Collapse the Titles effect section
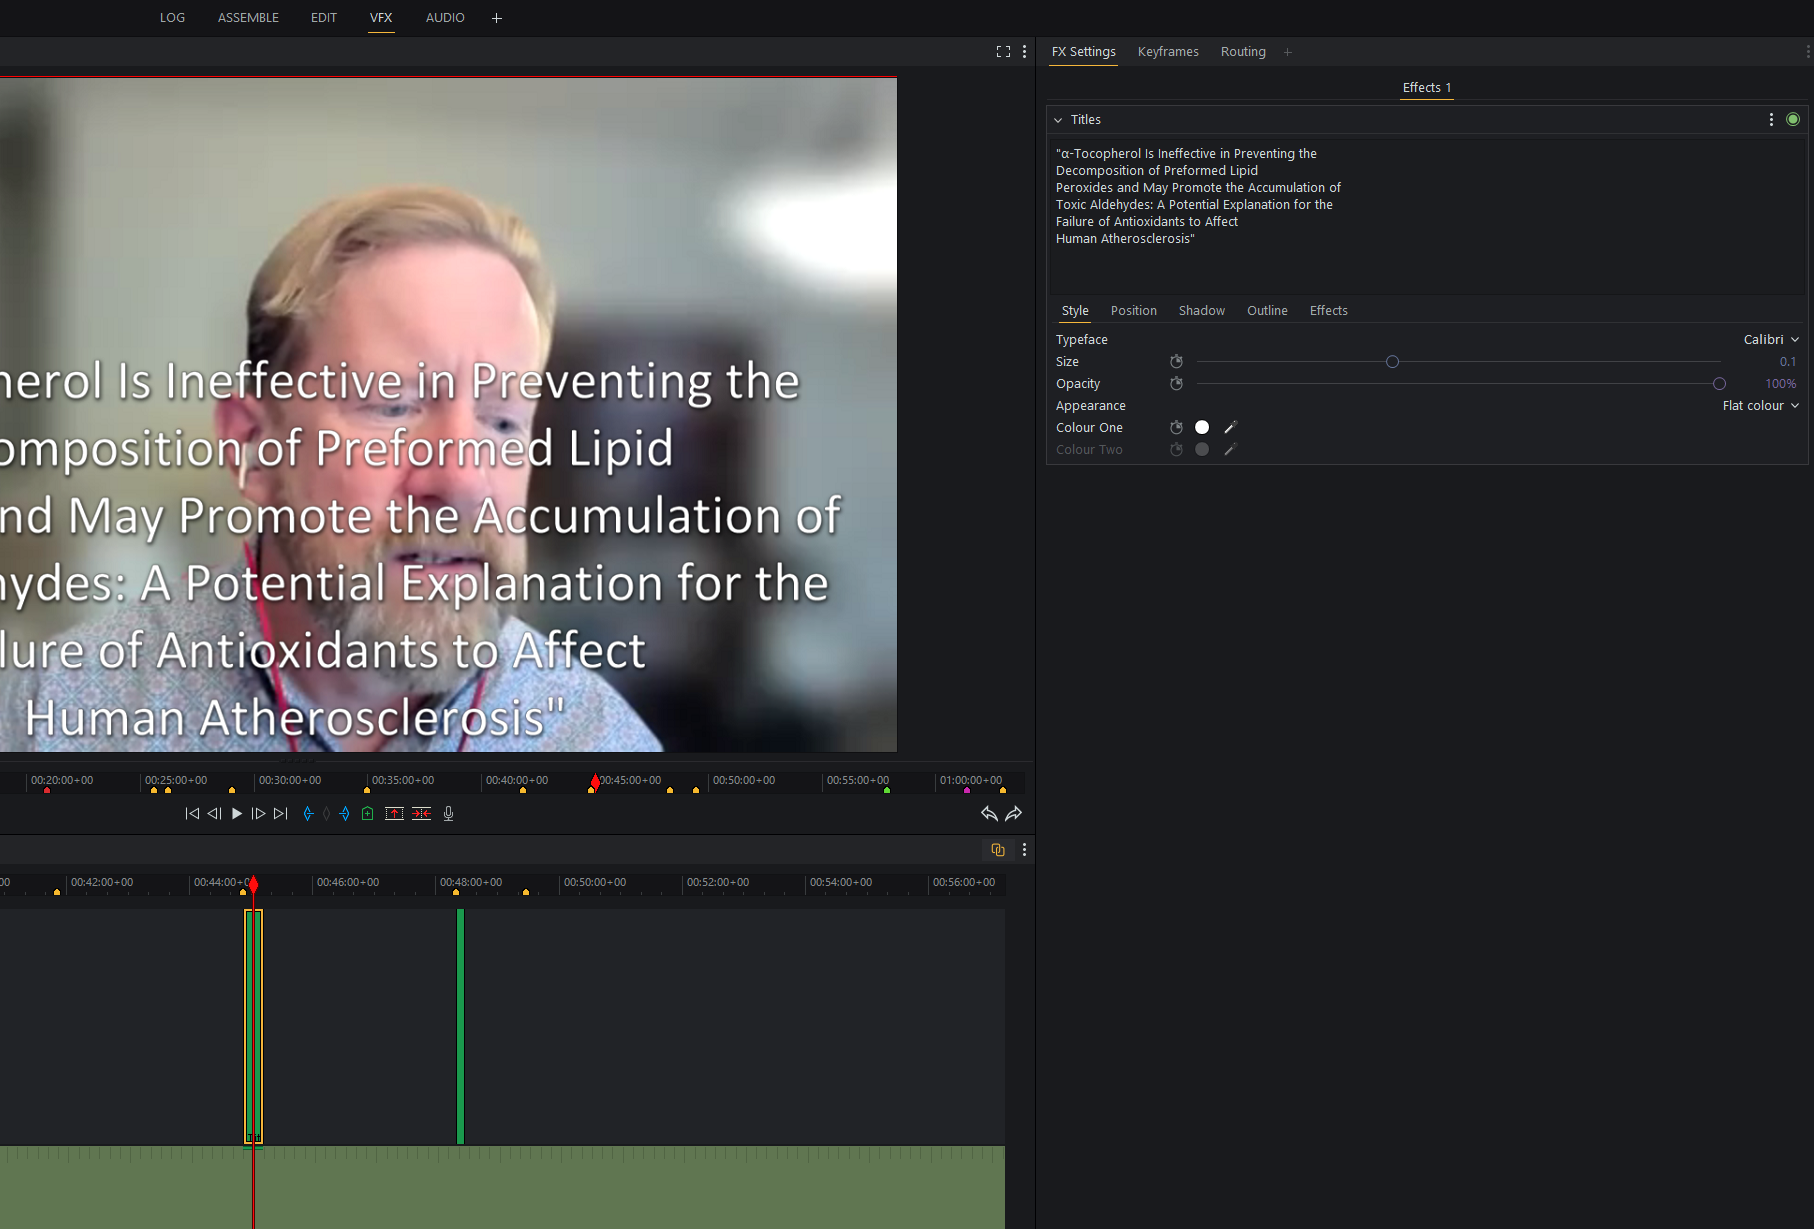 (x=1058, y=120)
